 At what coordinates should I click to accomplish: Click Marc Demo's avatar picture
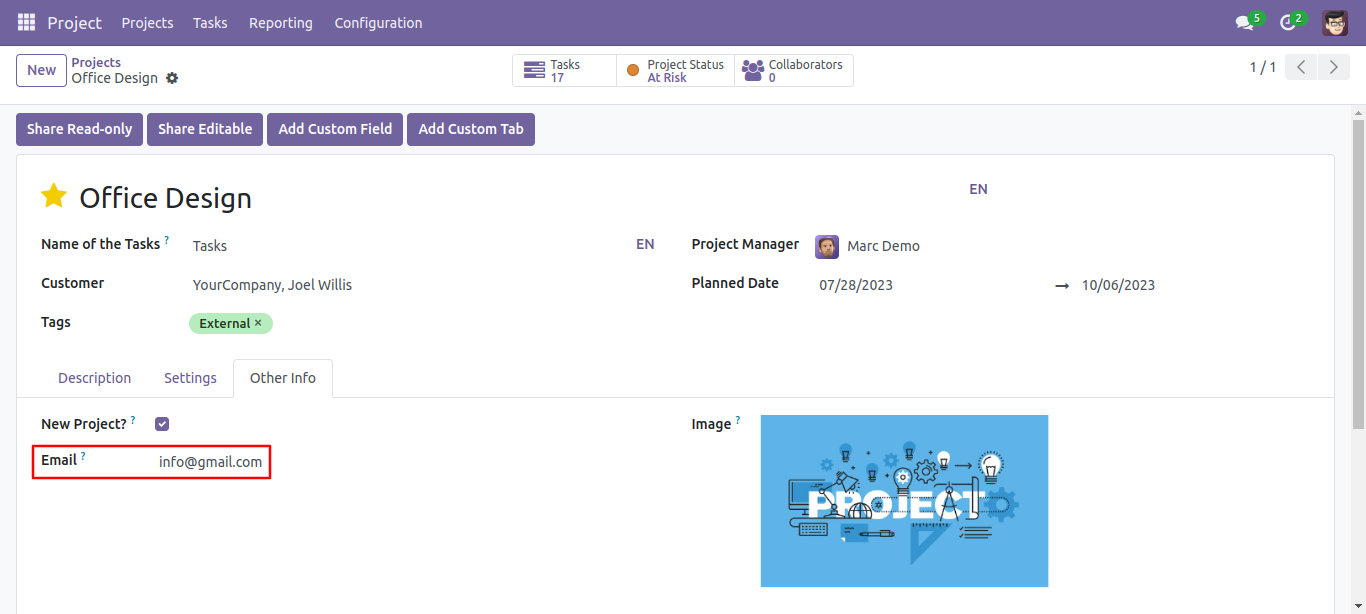pyautogui.click(x=827, y=246)
